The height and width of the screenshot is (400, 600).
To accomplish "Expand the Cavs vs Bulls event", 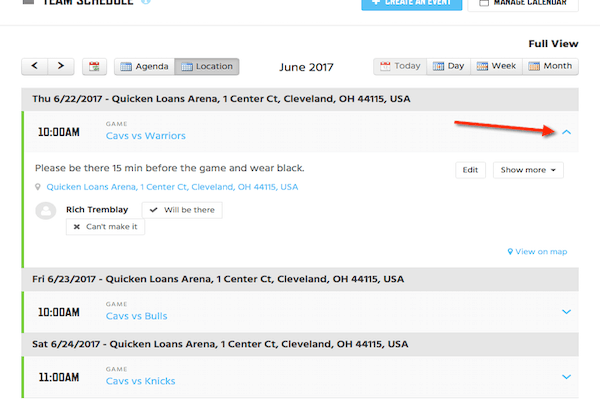I will coord(566,312).
